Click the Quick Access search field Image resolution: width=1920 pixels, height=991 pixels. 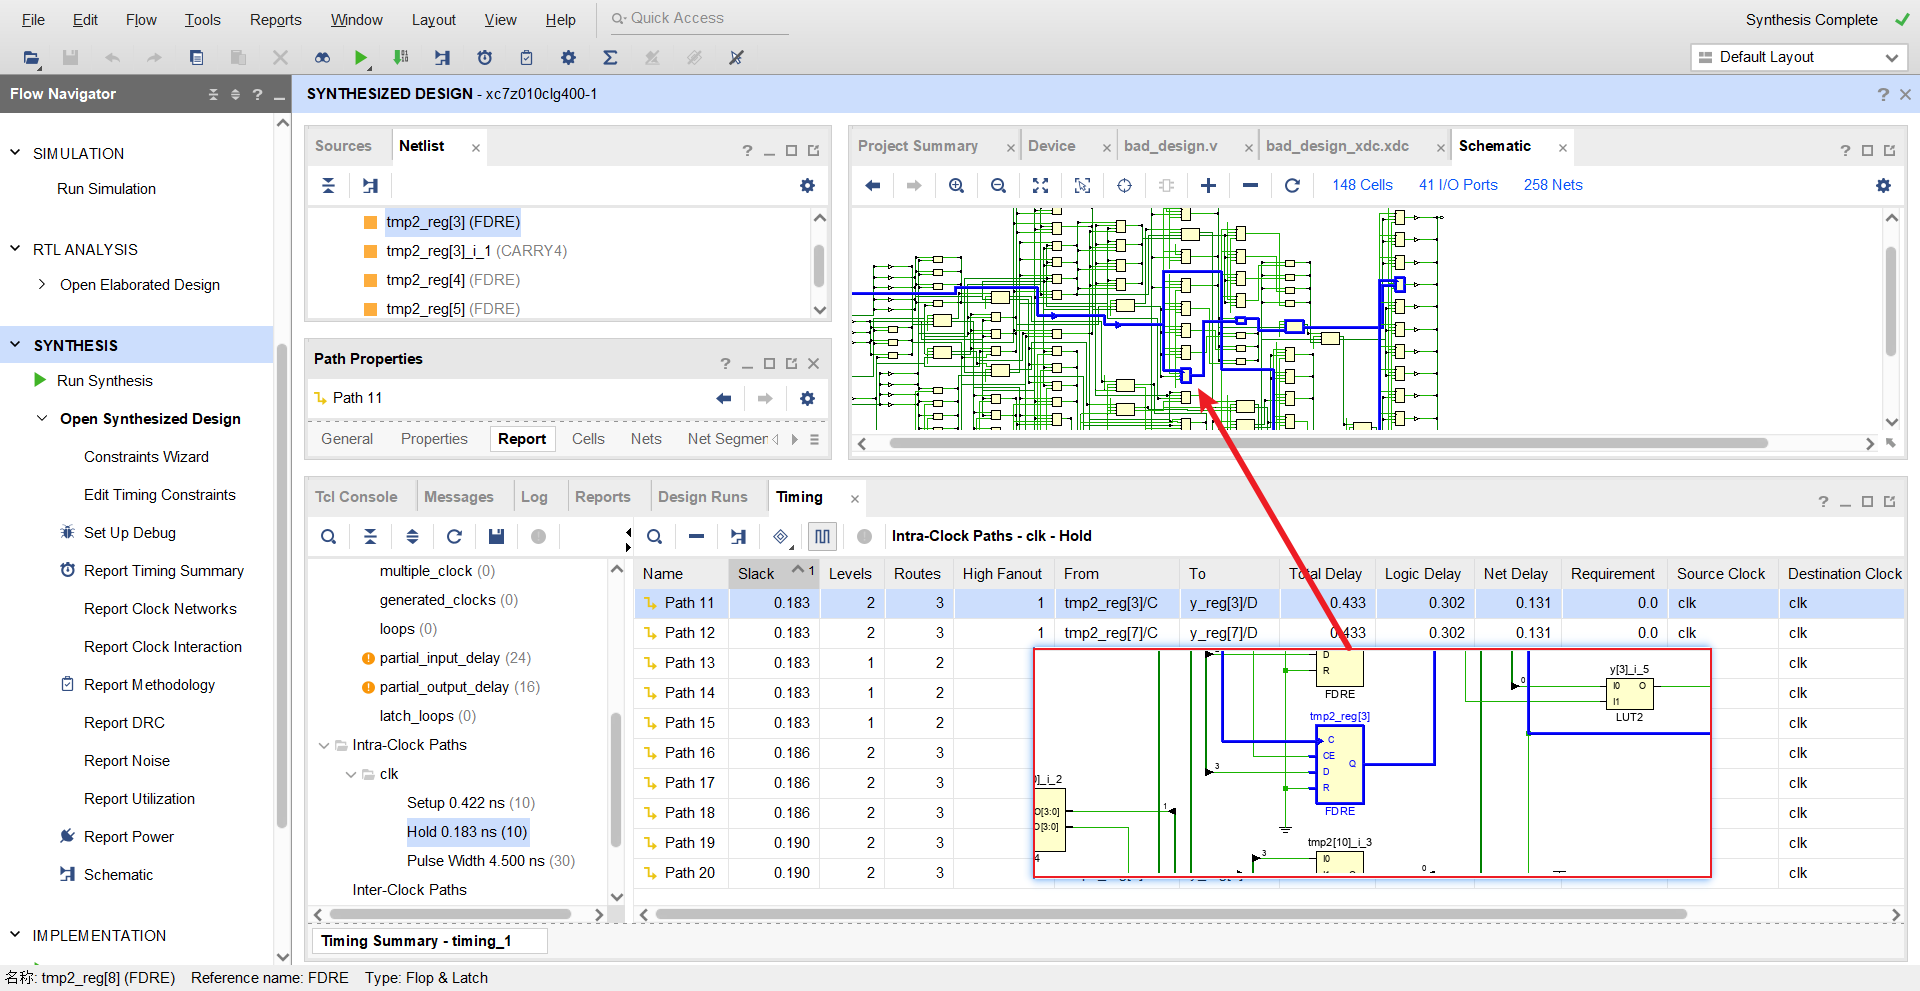700,19
